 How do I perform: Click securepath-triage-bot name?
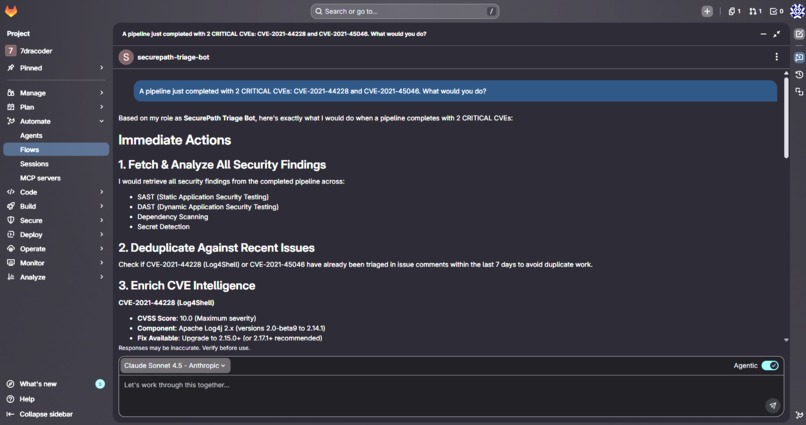coord(173,57)
